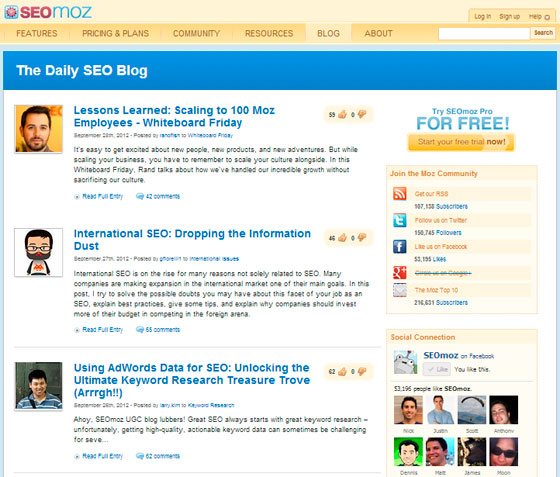Click the RSS feed icon

pyautogui.click(x=400, y=194)
